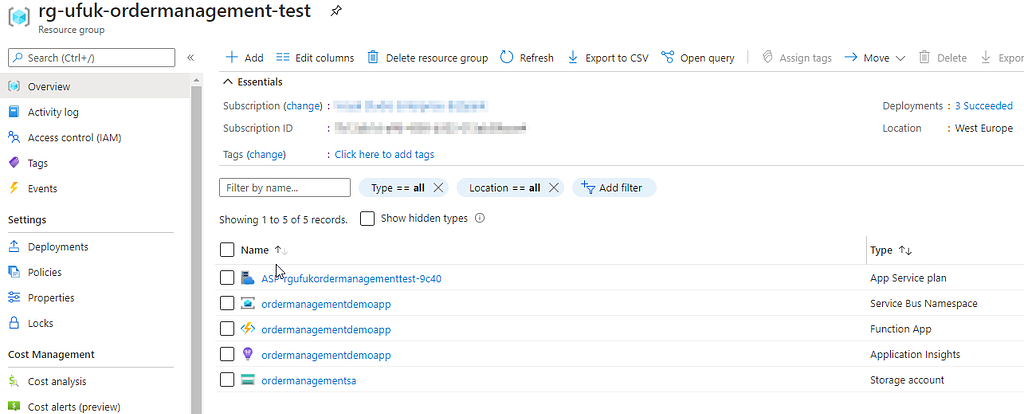Click the Locks padlock icon
The image size is (1024, 414).
point(14,323)
